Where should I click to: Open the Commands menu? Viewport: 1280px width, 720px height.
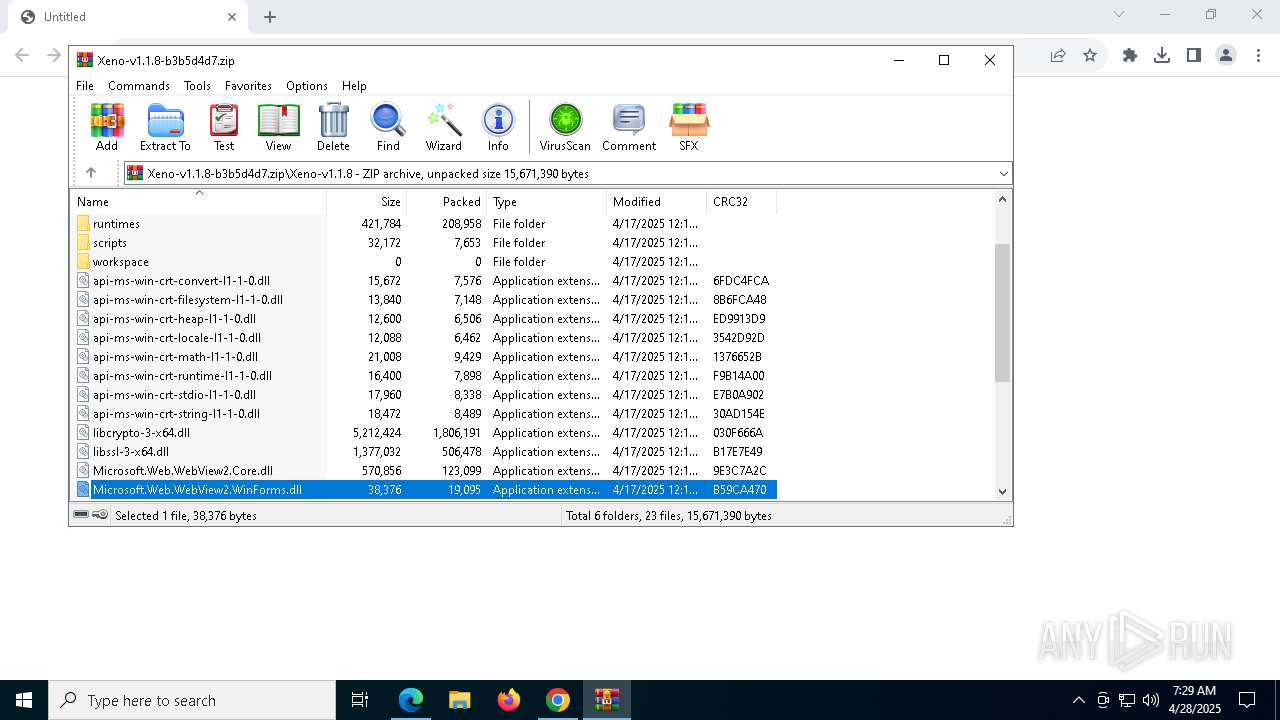[x=139, y=86]
